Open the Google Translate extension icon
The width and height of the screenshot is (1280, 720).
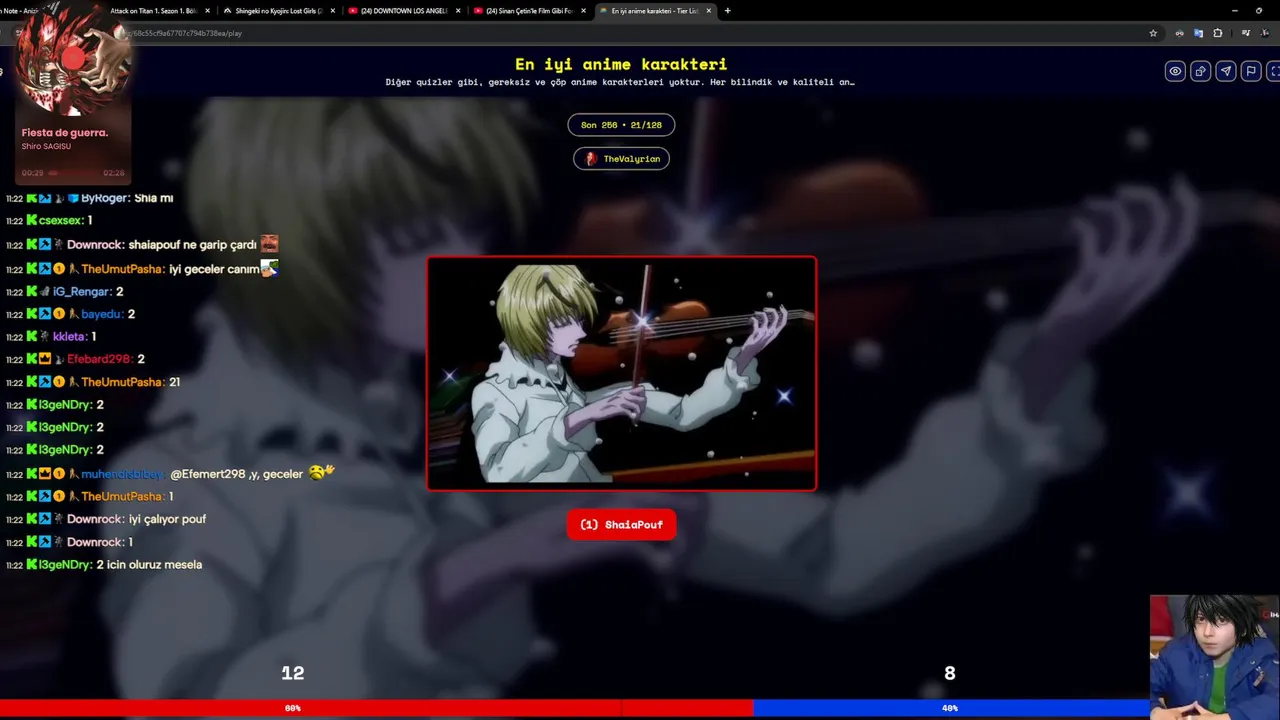coord(1198,33)
